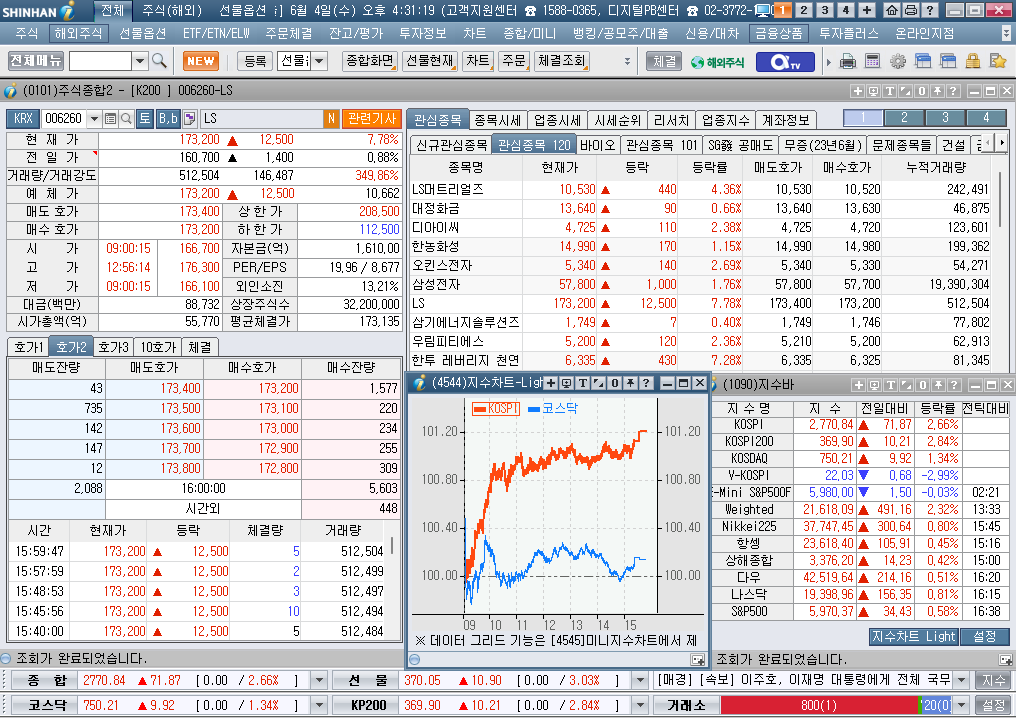Open dropdown arrow of 전체메뉴 search box
1016x718 pixels.
140,62
